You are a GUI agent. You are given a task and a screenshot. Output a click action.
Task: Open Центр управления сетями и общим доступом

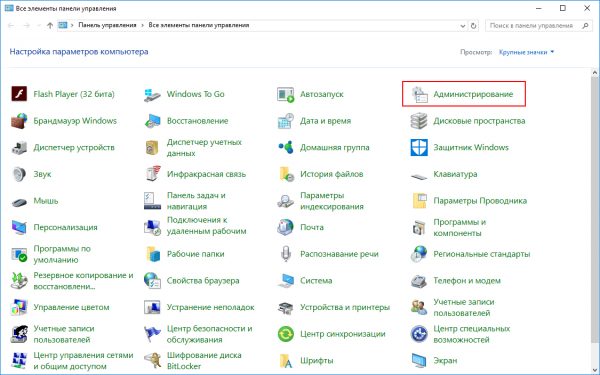click(83, 360)
